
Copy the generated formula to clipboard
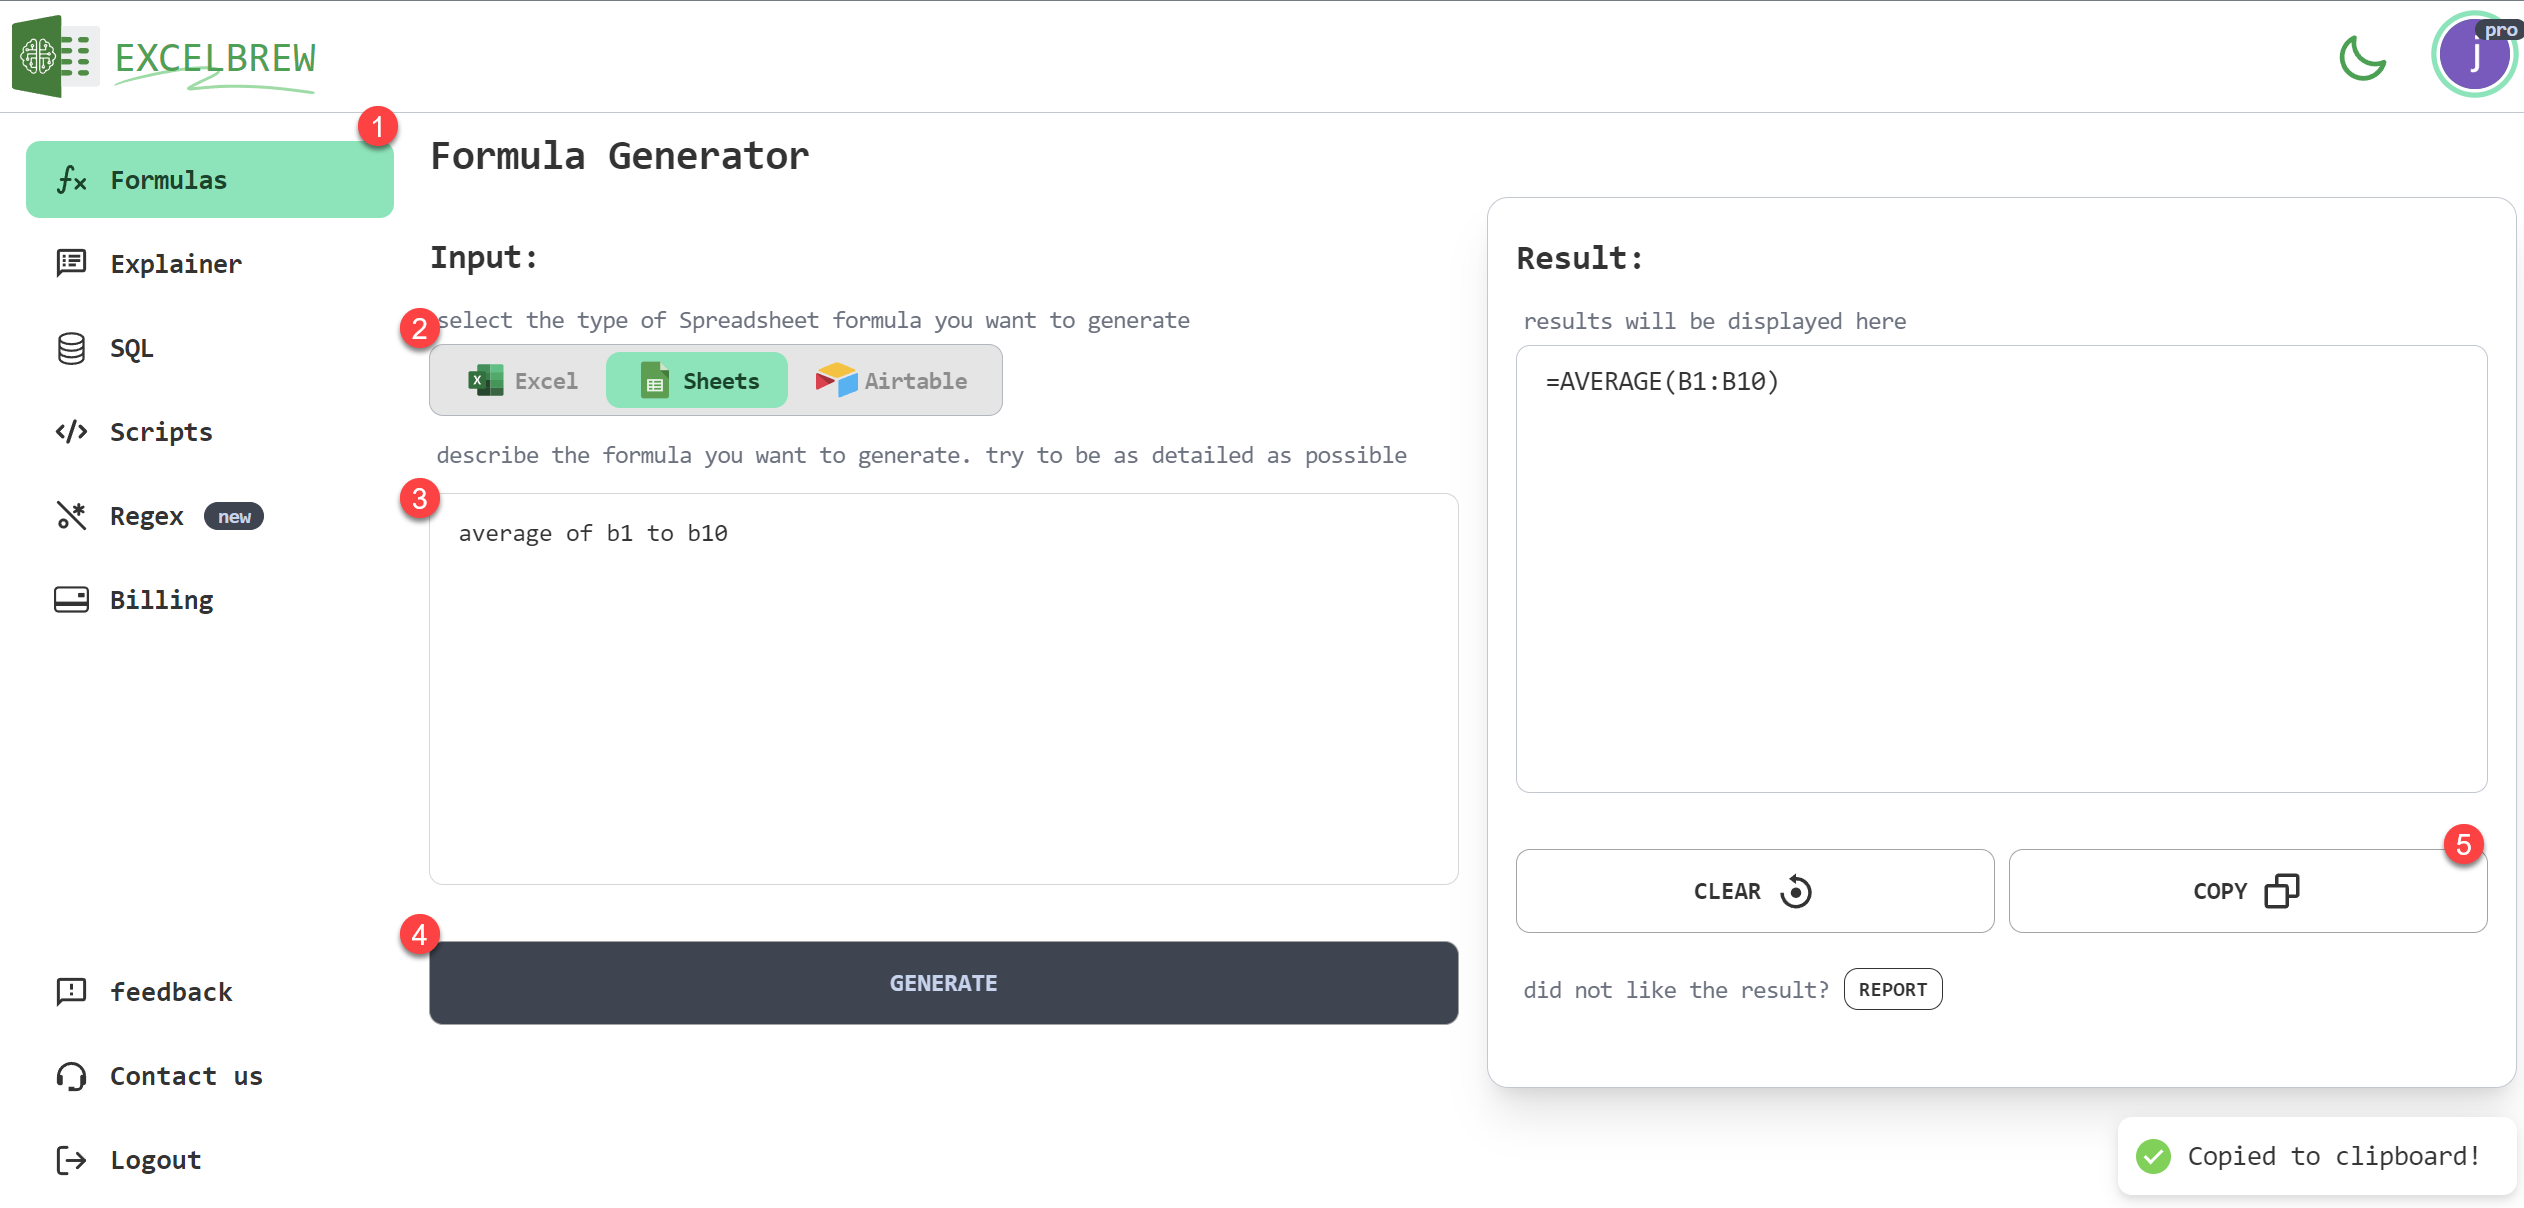2246,891
